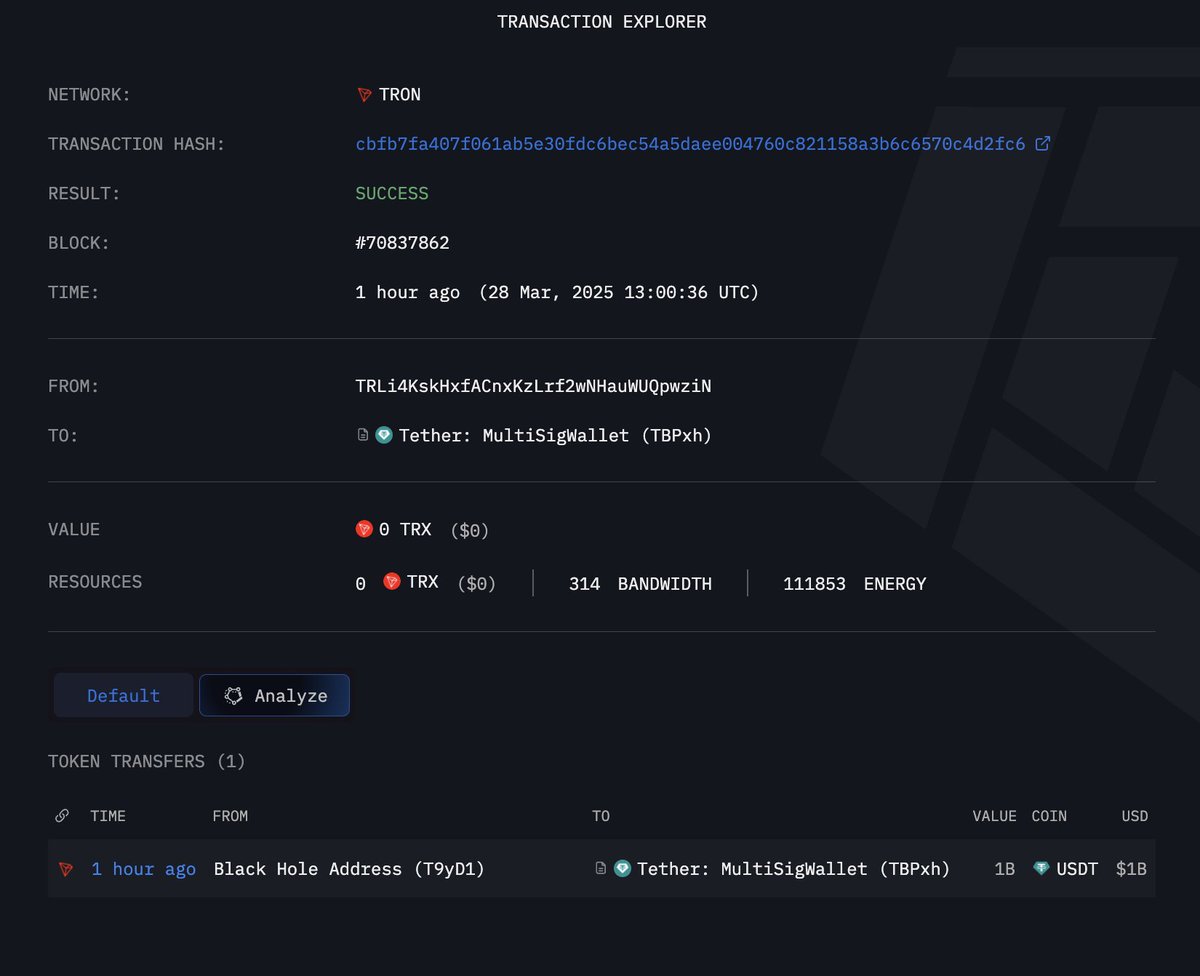Click the SUCCESS result text
This screenshot has height=976, width=1200.
tap(392, 194)
